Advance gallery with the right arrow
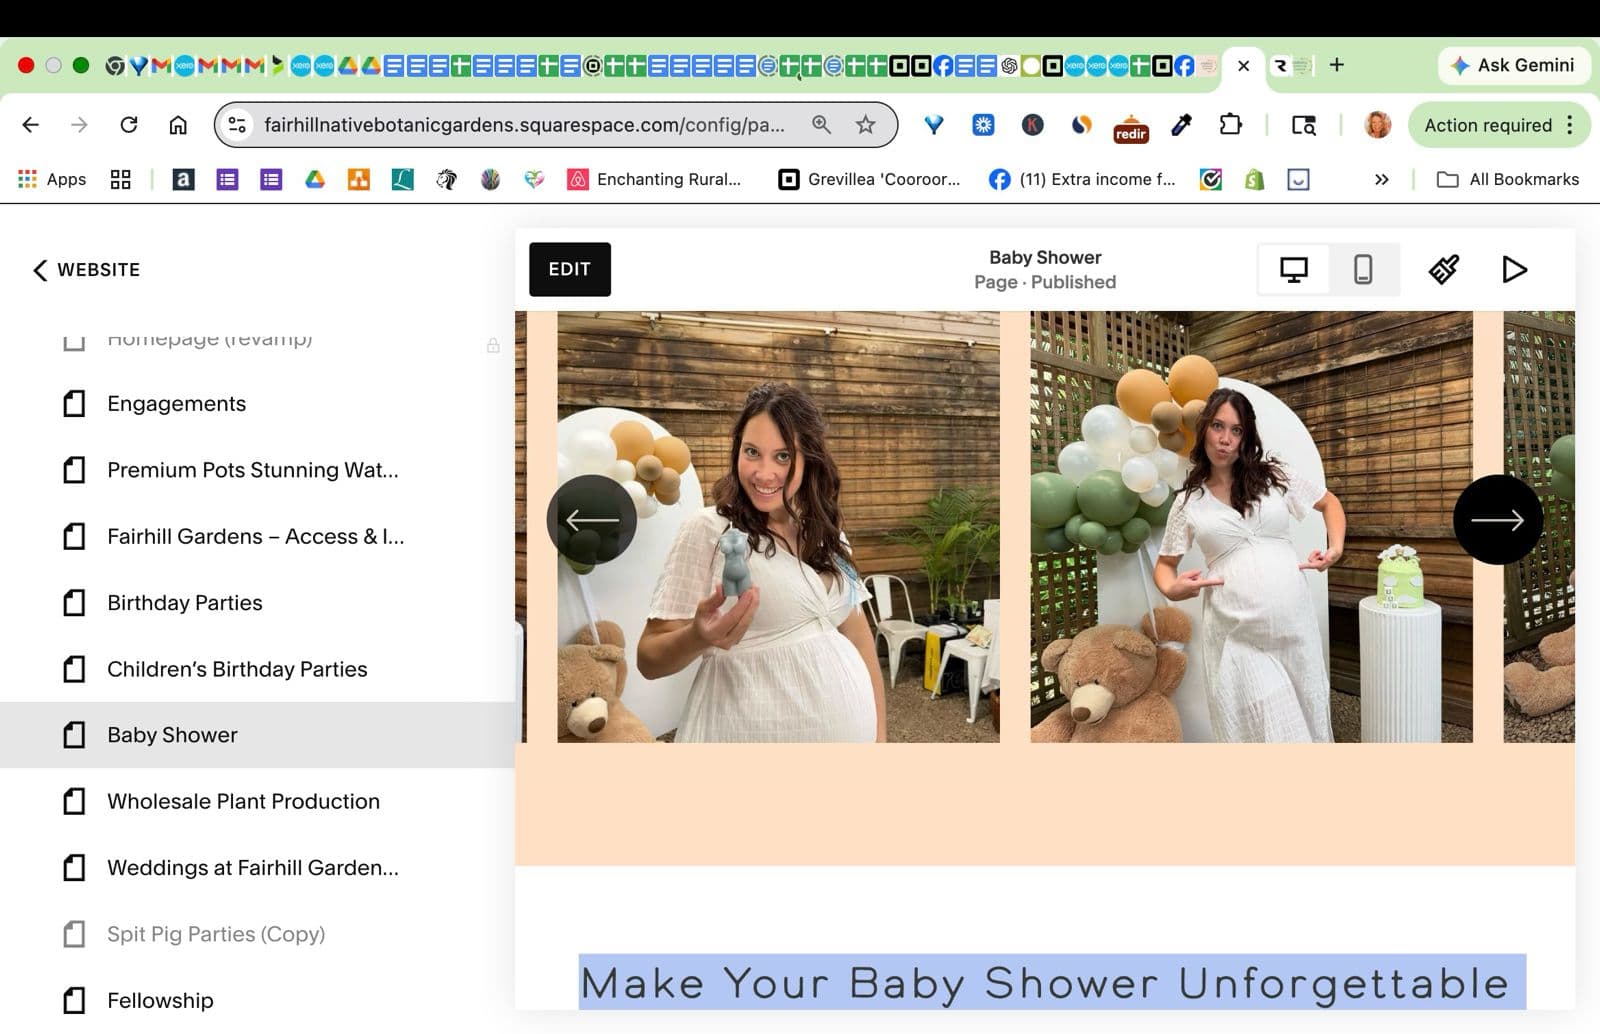1600x1034 pixels. (1497, 520)
